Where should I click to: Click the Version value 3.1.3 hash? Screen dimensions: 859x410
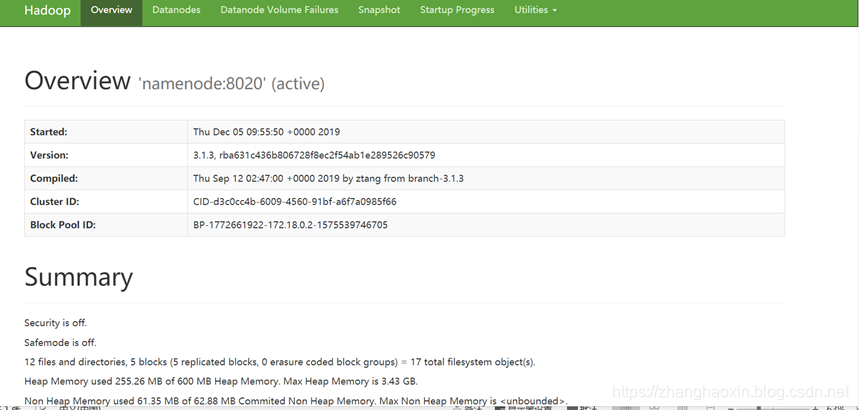(x=314, y=155)
